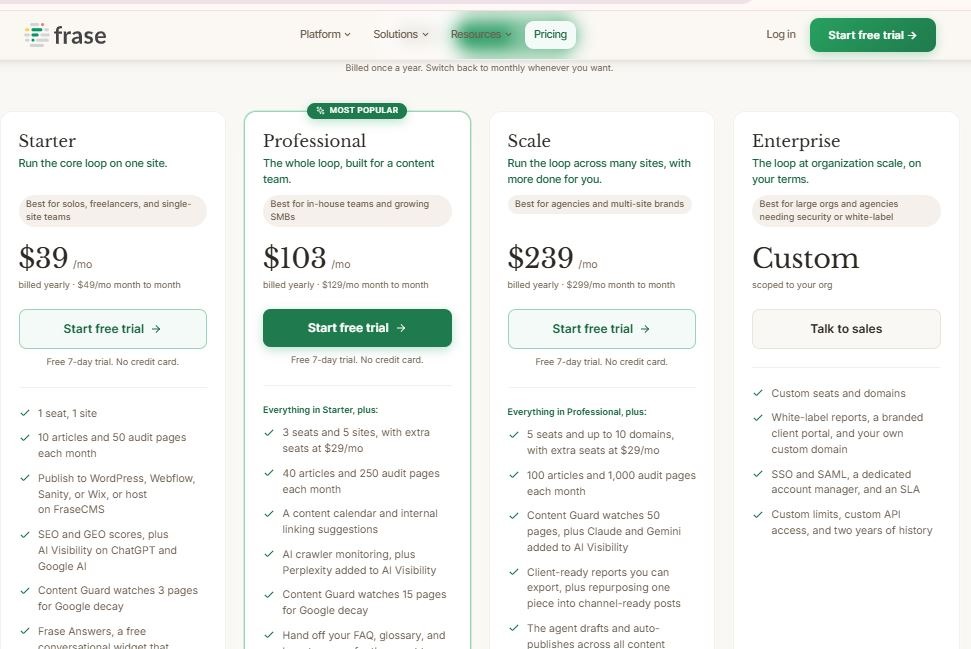Expand the Resources menu chevron

(508, 35)
